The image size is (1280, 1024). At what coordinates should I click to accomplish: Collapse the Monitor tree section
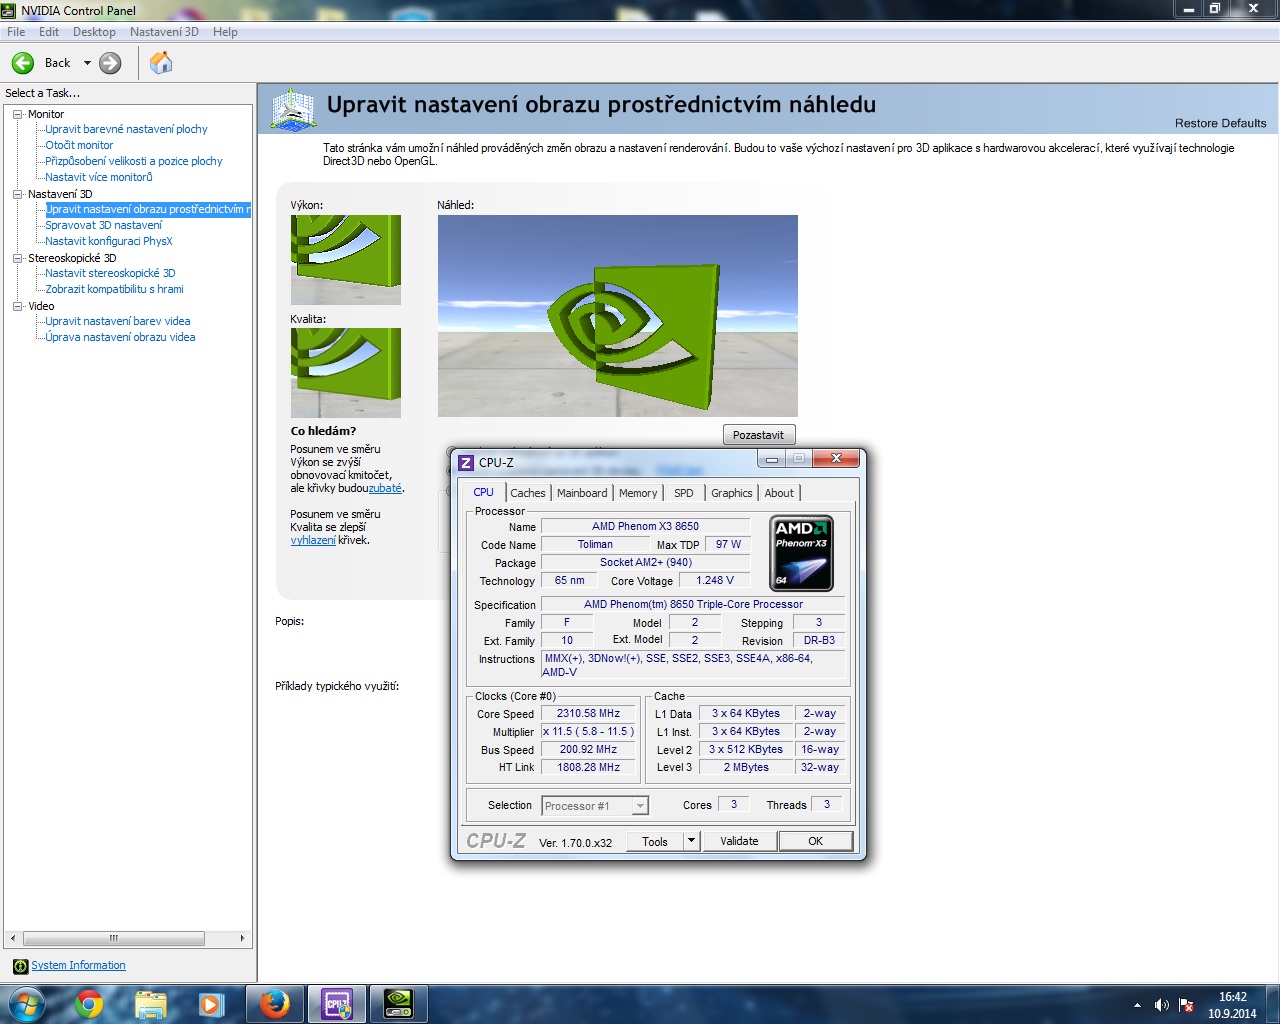point(18,114)
